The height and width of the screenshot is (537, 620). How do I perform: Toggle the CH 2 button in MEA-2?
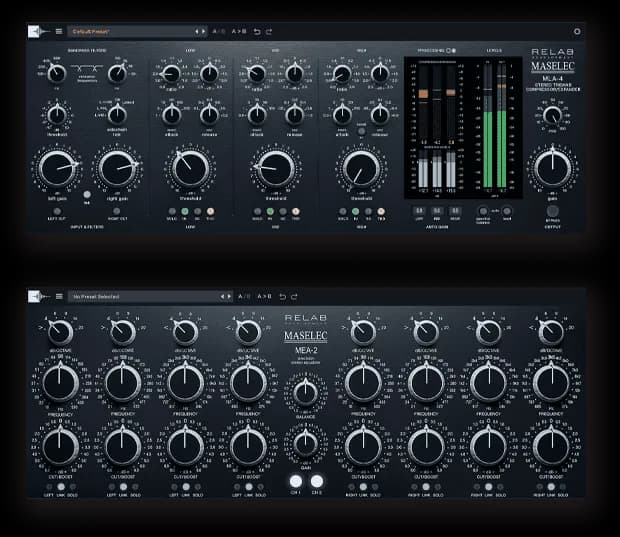(317, 481)
